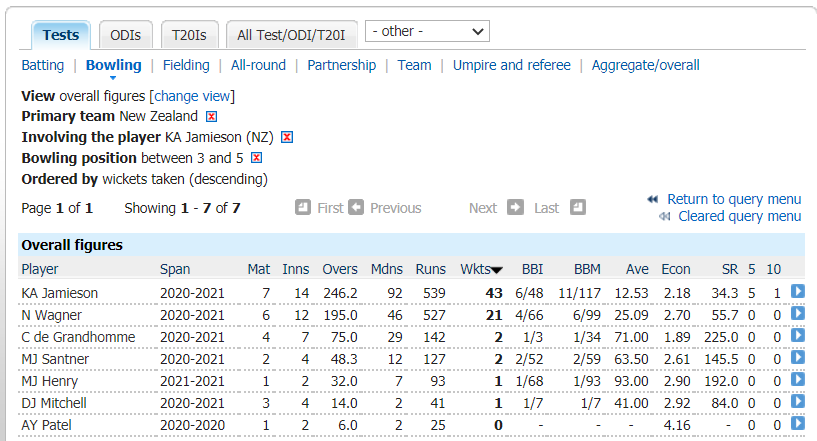Image resolution: width=817 pixels, height=441 pixels.
Task: Click blue arrow icon for N Wagner row
Action: [797, 314]
